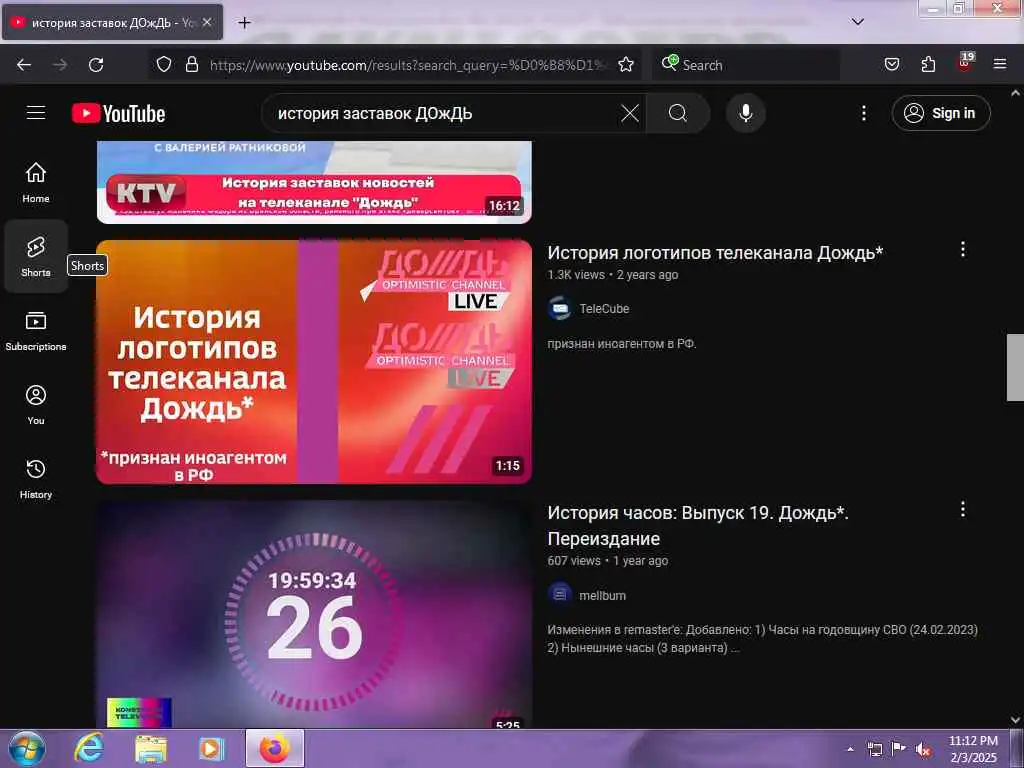Open Firefox extensions panel
The width and height of the screenshot is (1024, 768).
[x=928, y=64]
